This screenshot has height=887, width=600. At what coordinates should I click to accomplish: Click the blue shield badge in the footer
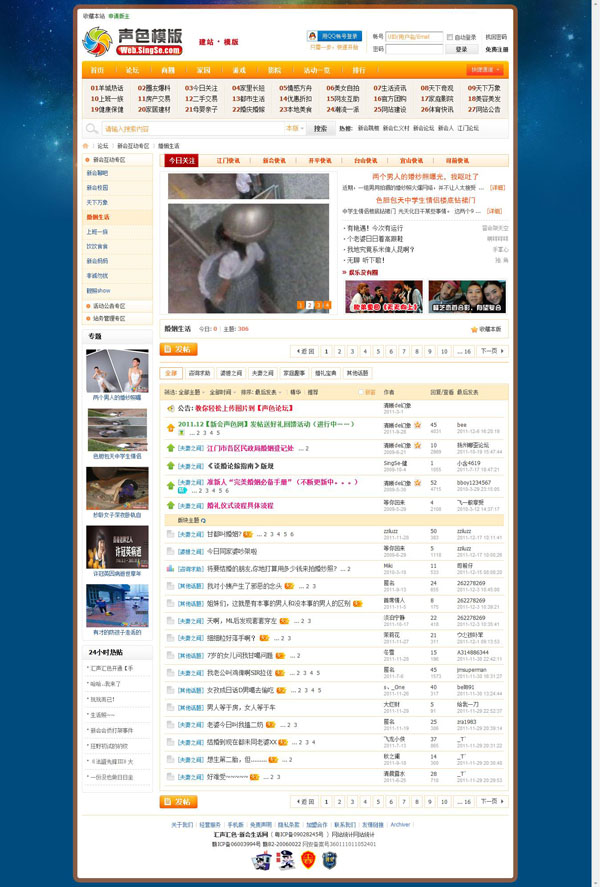coord(330,860)
